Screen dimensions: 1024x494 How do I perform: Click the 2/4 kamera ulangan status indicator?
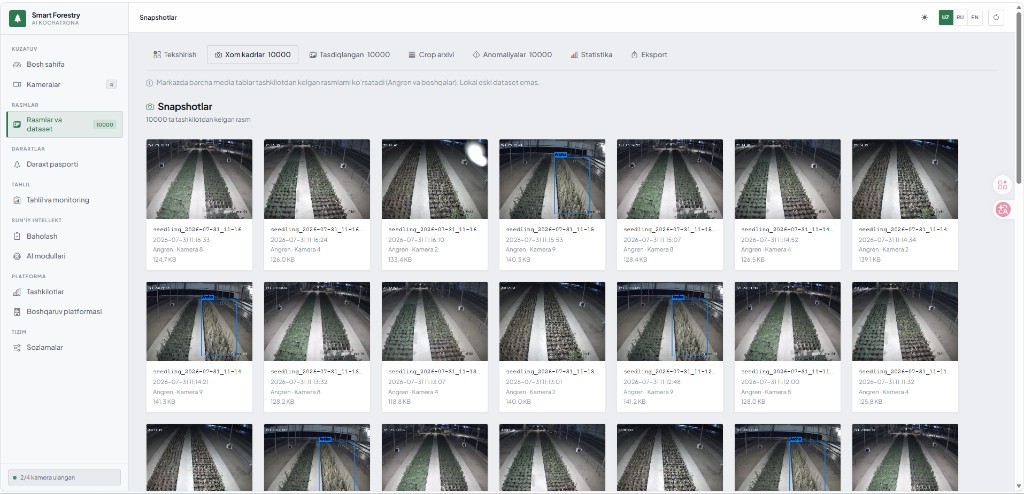64,478
